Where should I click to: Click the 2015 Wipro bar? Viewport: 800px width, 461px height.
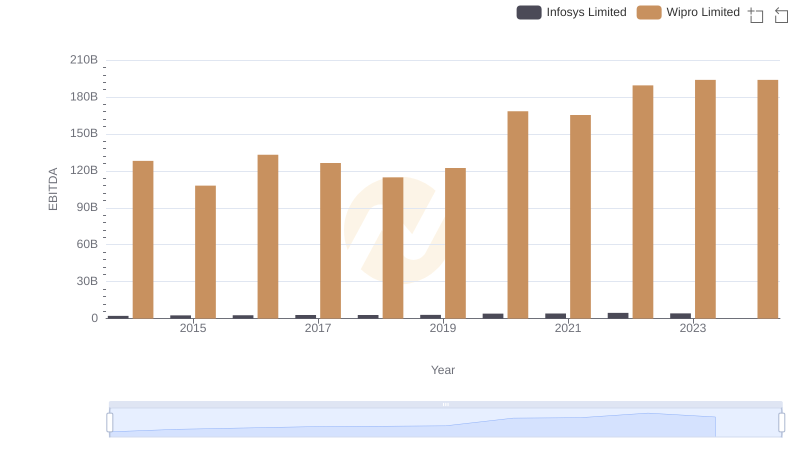tap(205, 252)
